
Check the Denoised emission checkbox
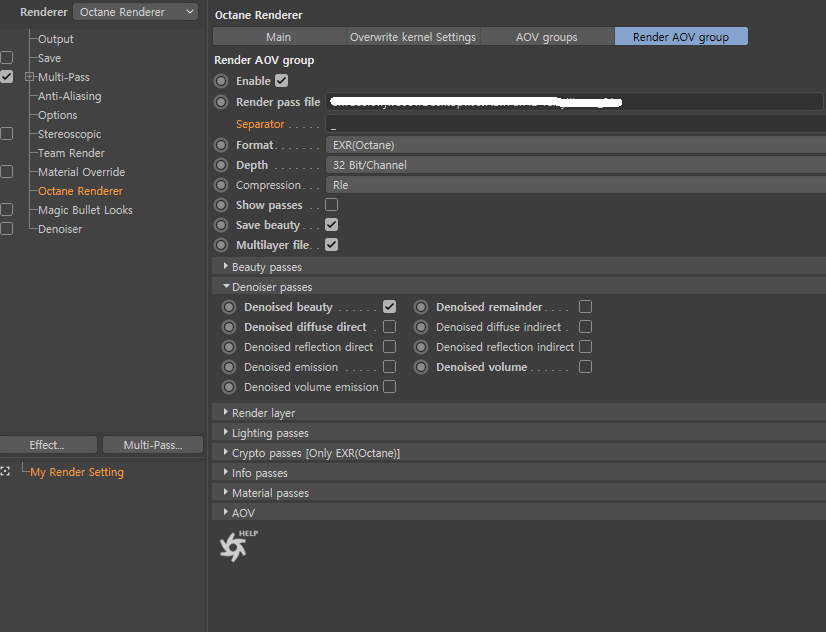[x=389, y=367]
